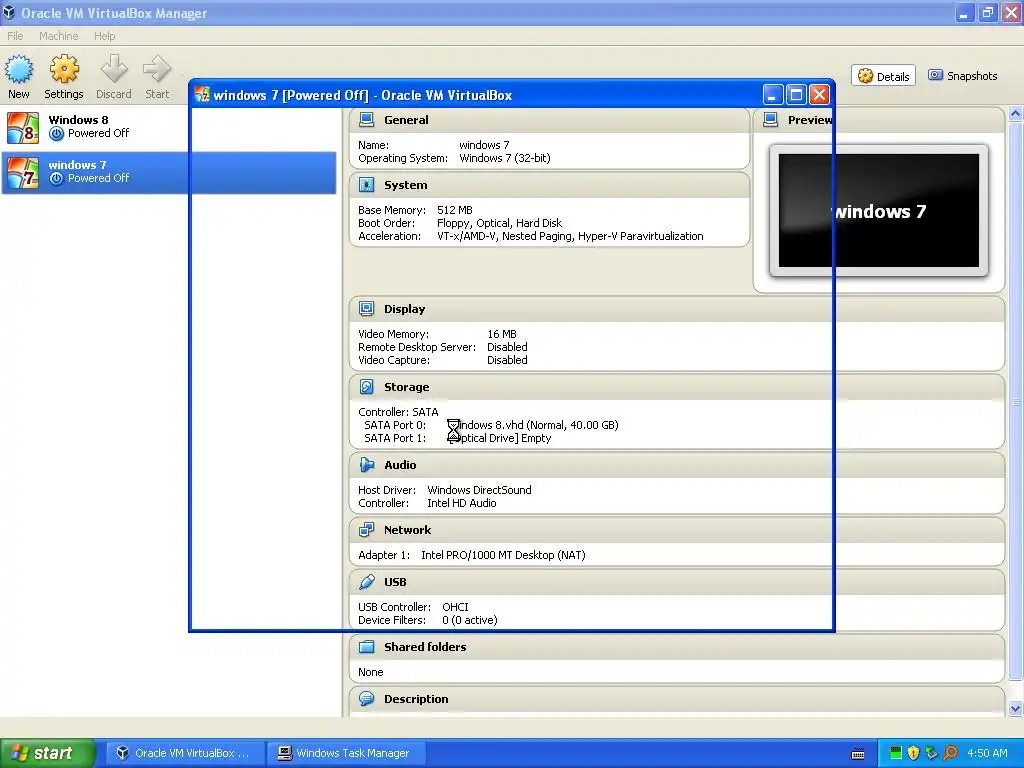Click the Shared folders section folder icon
Viewport: 1024px width, 768px height.
click(x=366, y=647)
